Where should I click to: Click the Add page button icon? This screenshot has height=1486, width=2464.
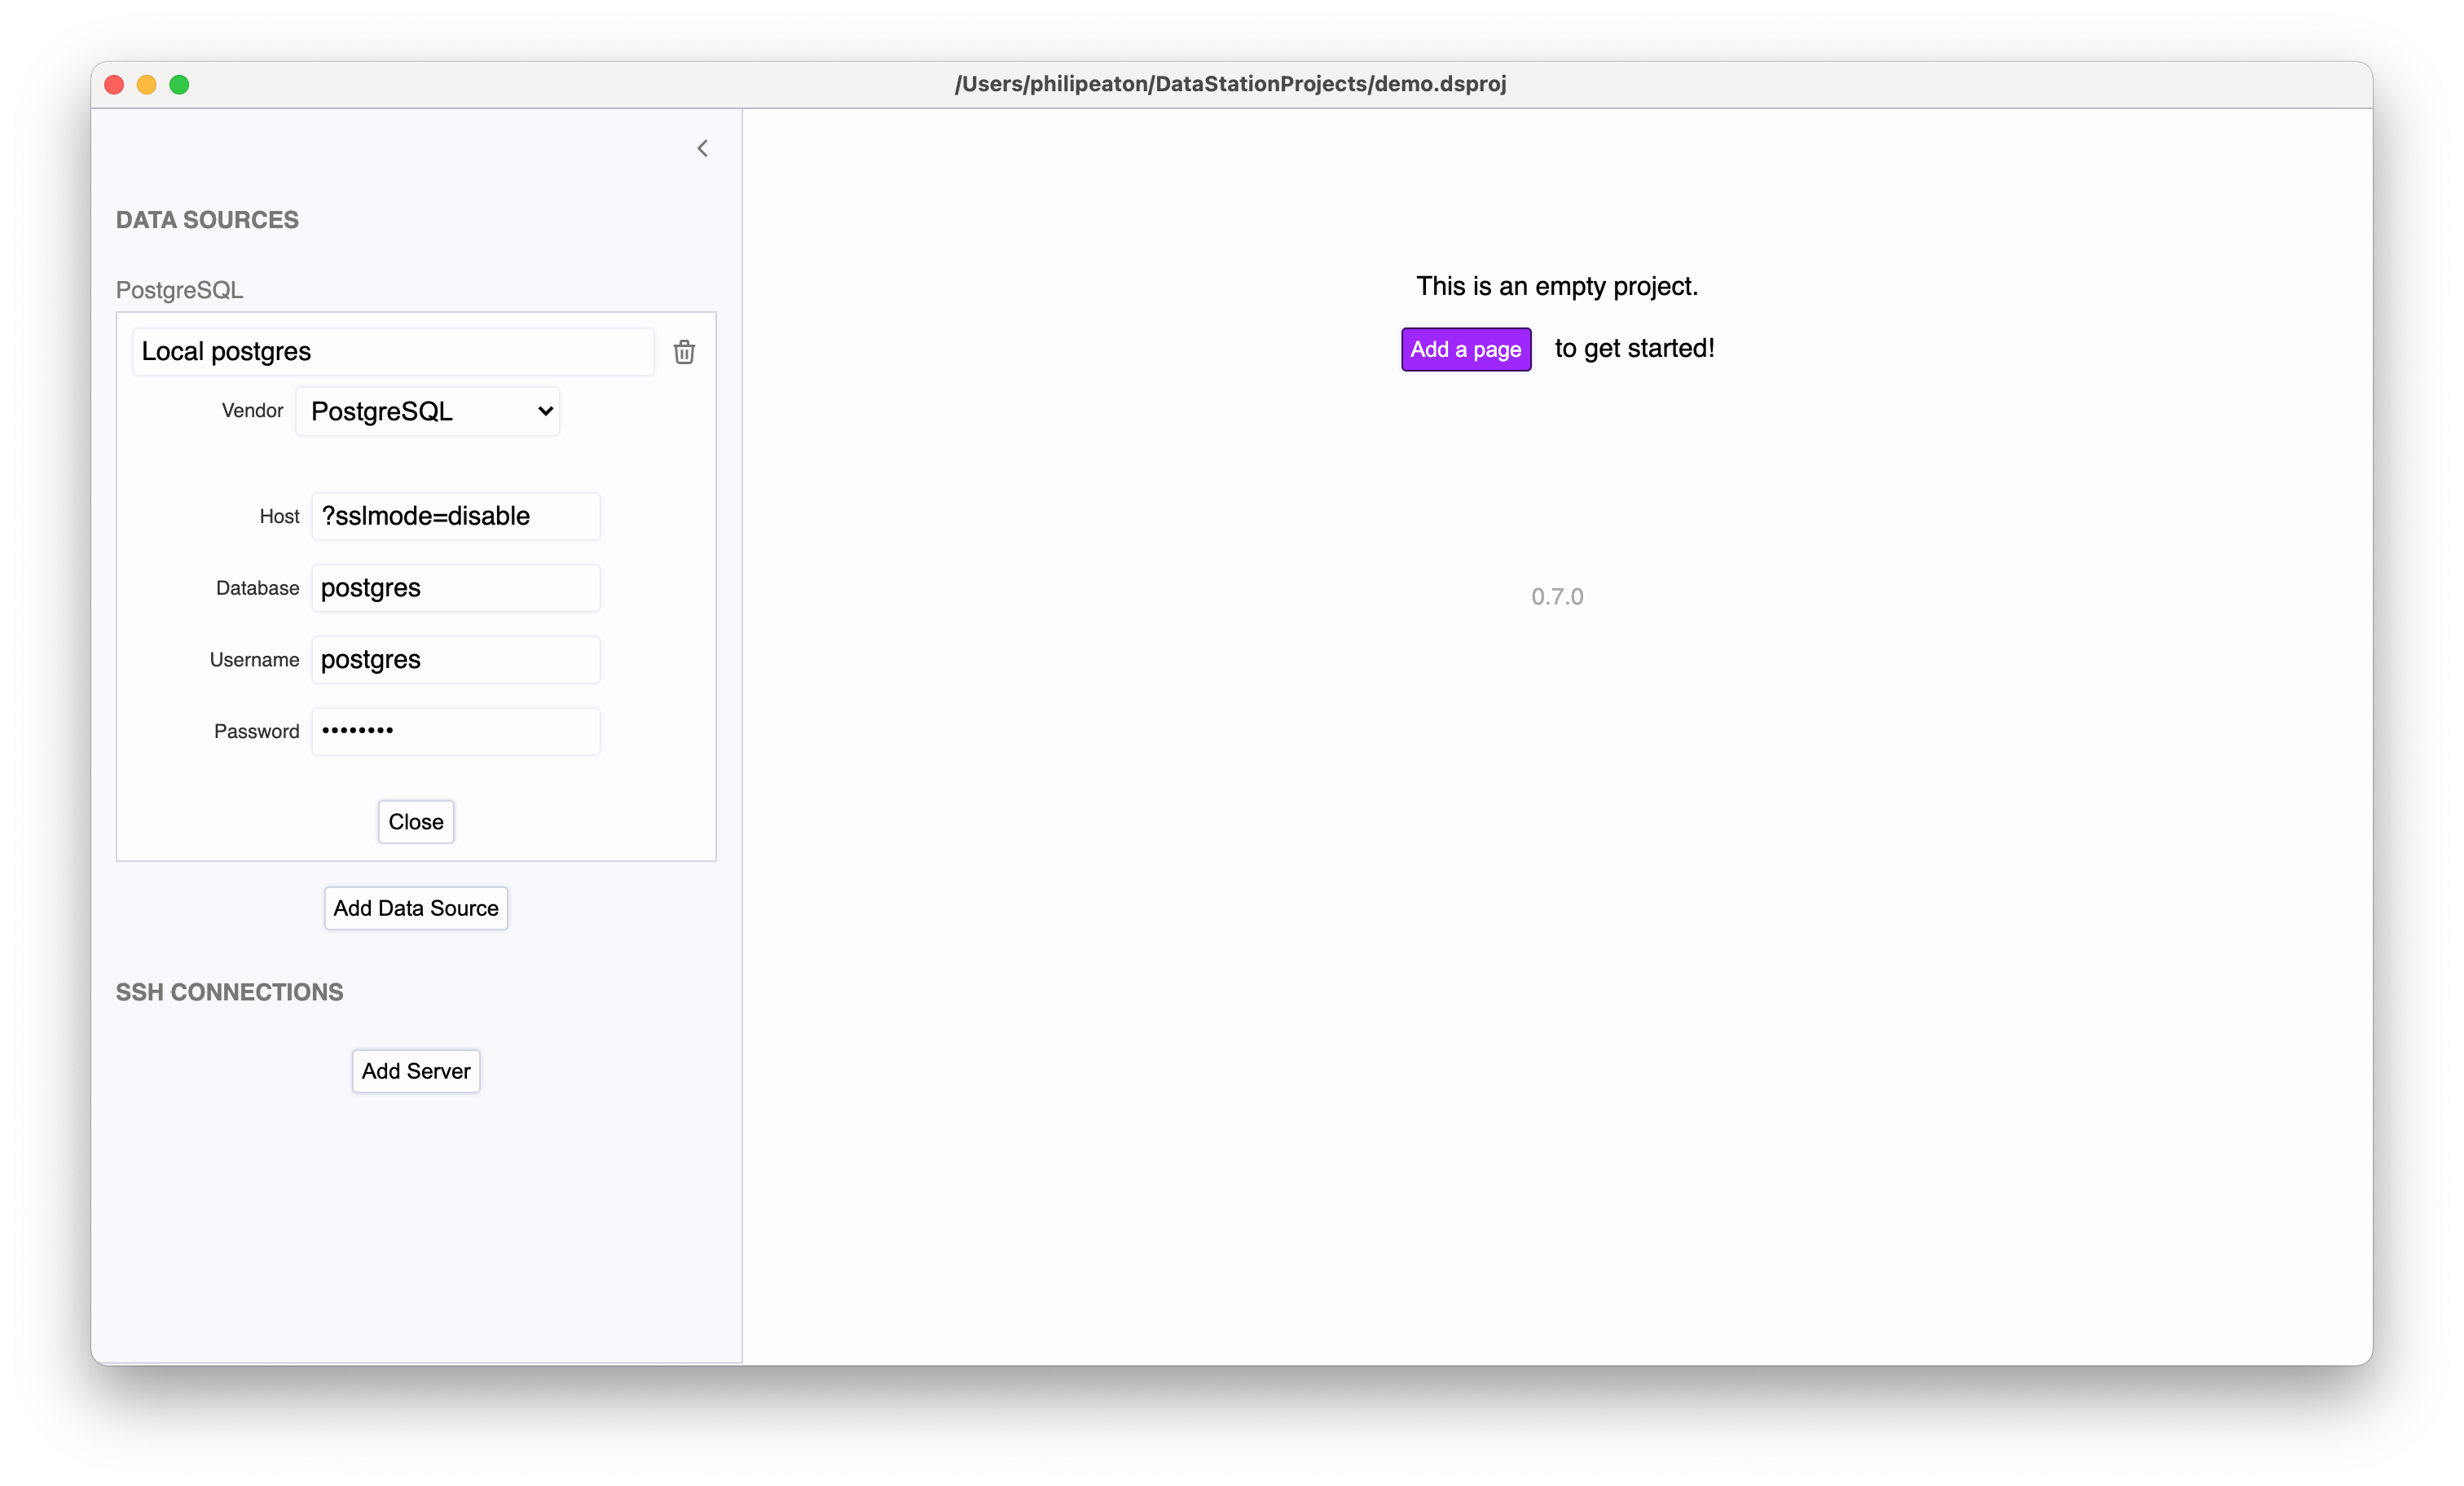click(x=1466, y=349)
